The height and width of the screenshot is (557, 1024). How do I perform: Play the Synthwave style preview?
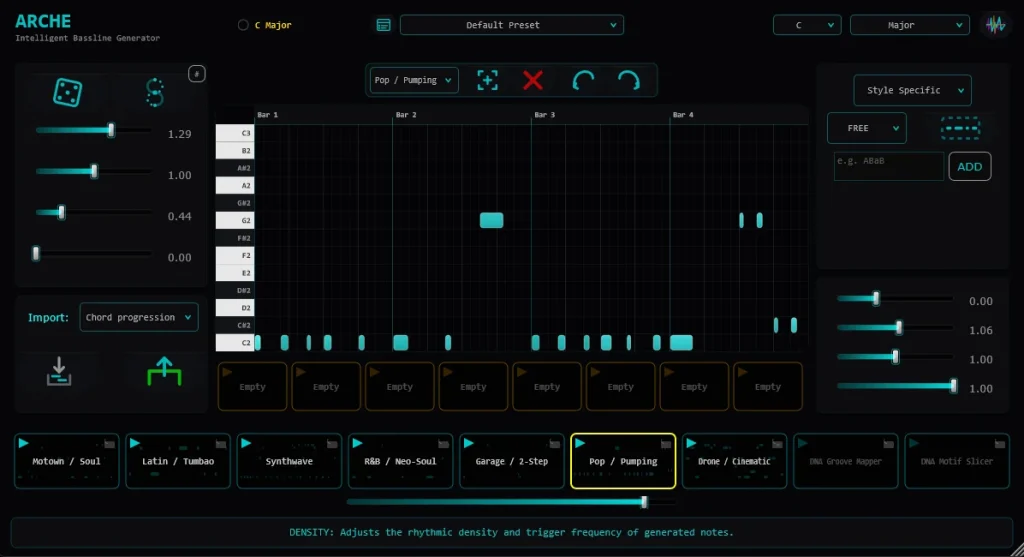pyautogui.click(x=246, y=443)
